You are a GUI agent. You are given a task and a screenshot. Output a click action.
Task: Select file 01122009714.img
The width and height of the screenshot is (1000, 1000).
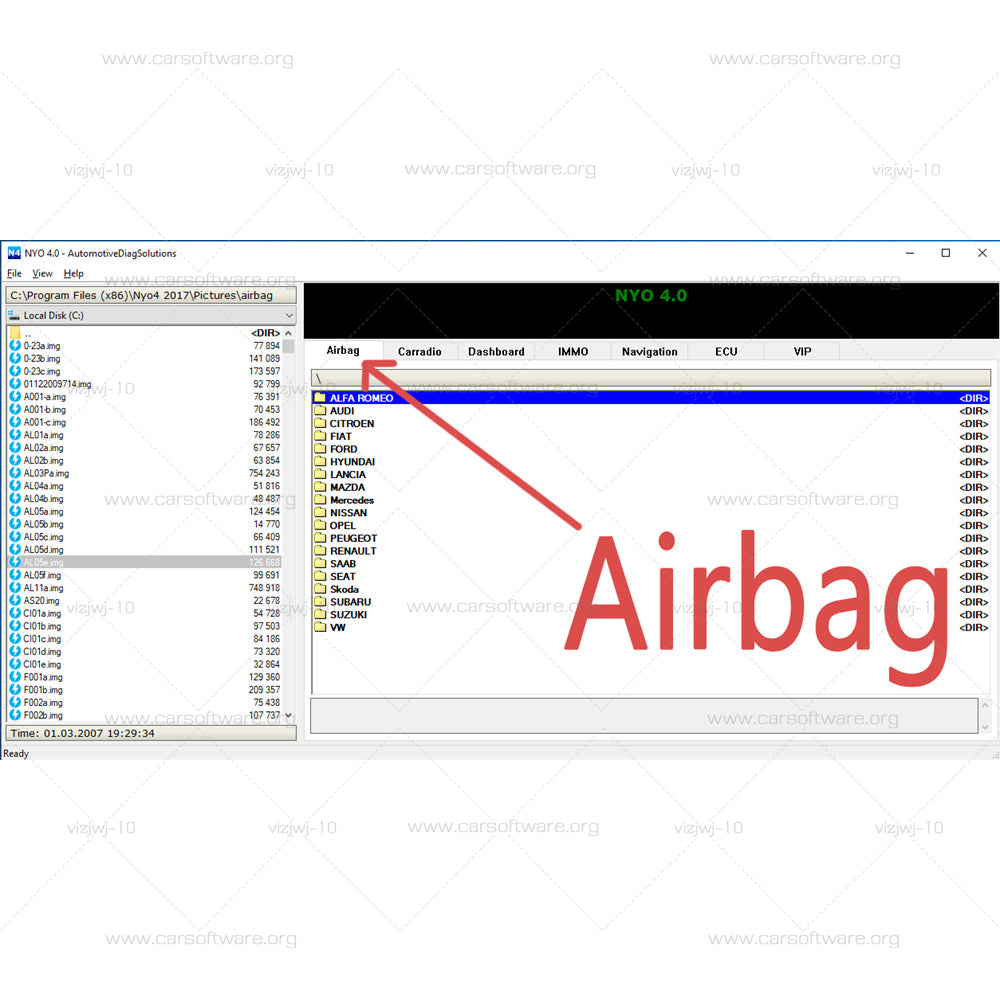(145, 384)
